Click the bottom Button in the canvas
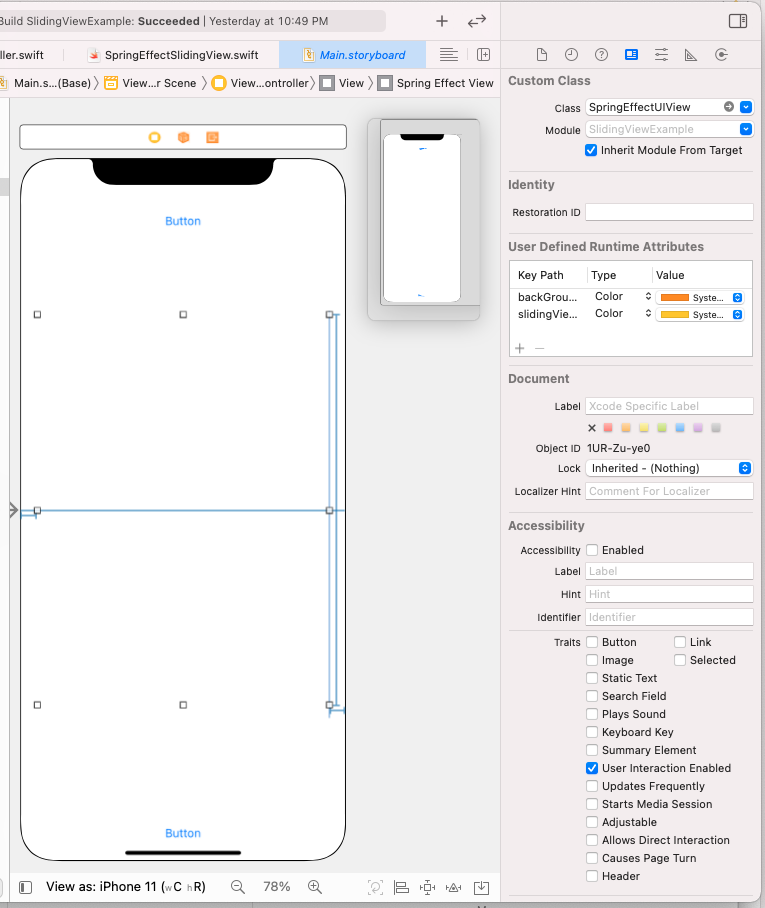The width and height of the screenshot is (765, 908). pyautogui.click(x=183, y=833)
